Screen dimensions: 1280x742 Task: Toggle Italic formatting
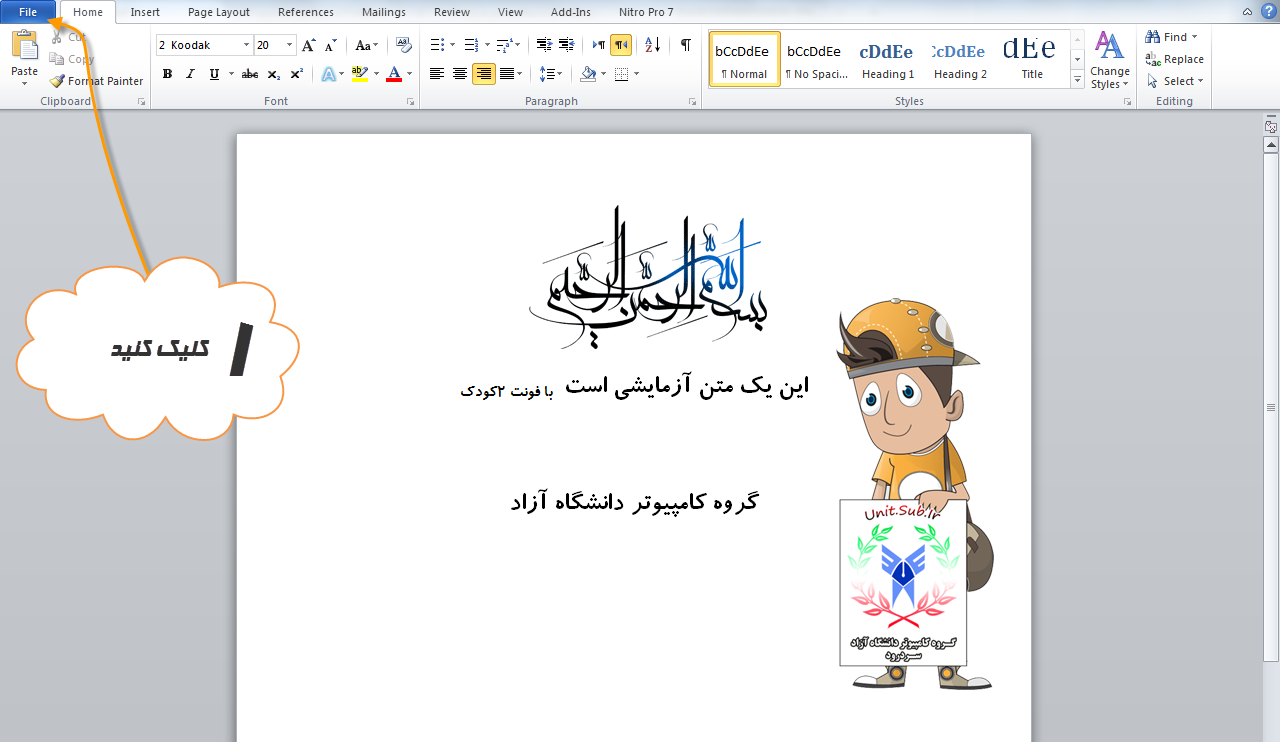(191, 74)
